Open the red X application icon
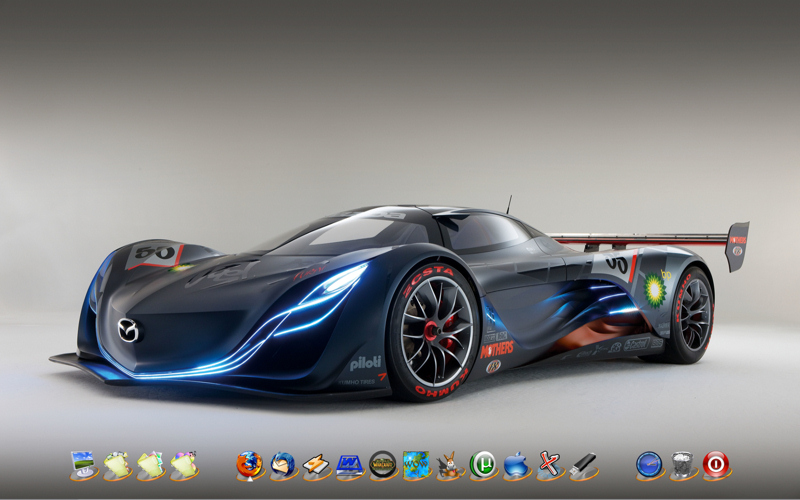 tap(549, 464)
